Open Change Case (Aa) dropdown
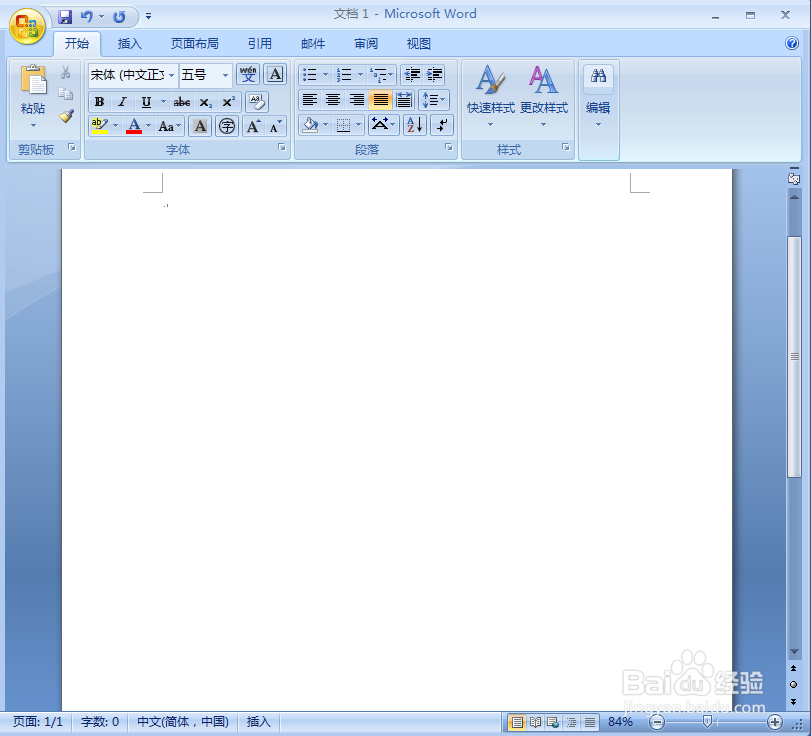Image resolution: width=811 pixels, height=736 pixels. (170, 126)
